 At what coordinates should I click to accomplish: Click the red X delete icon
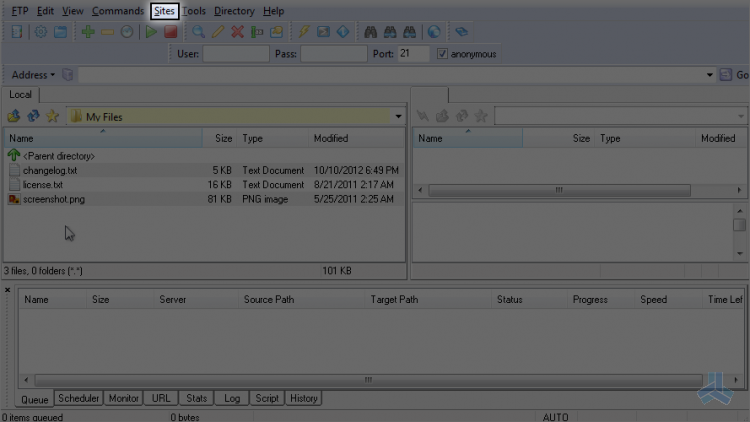pos(237,32)
